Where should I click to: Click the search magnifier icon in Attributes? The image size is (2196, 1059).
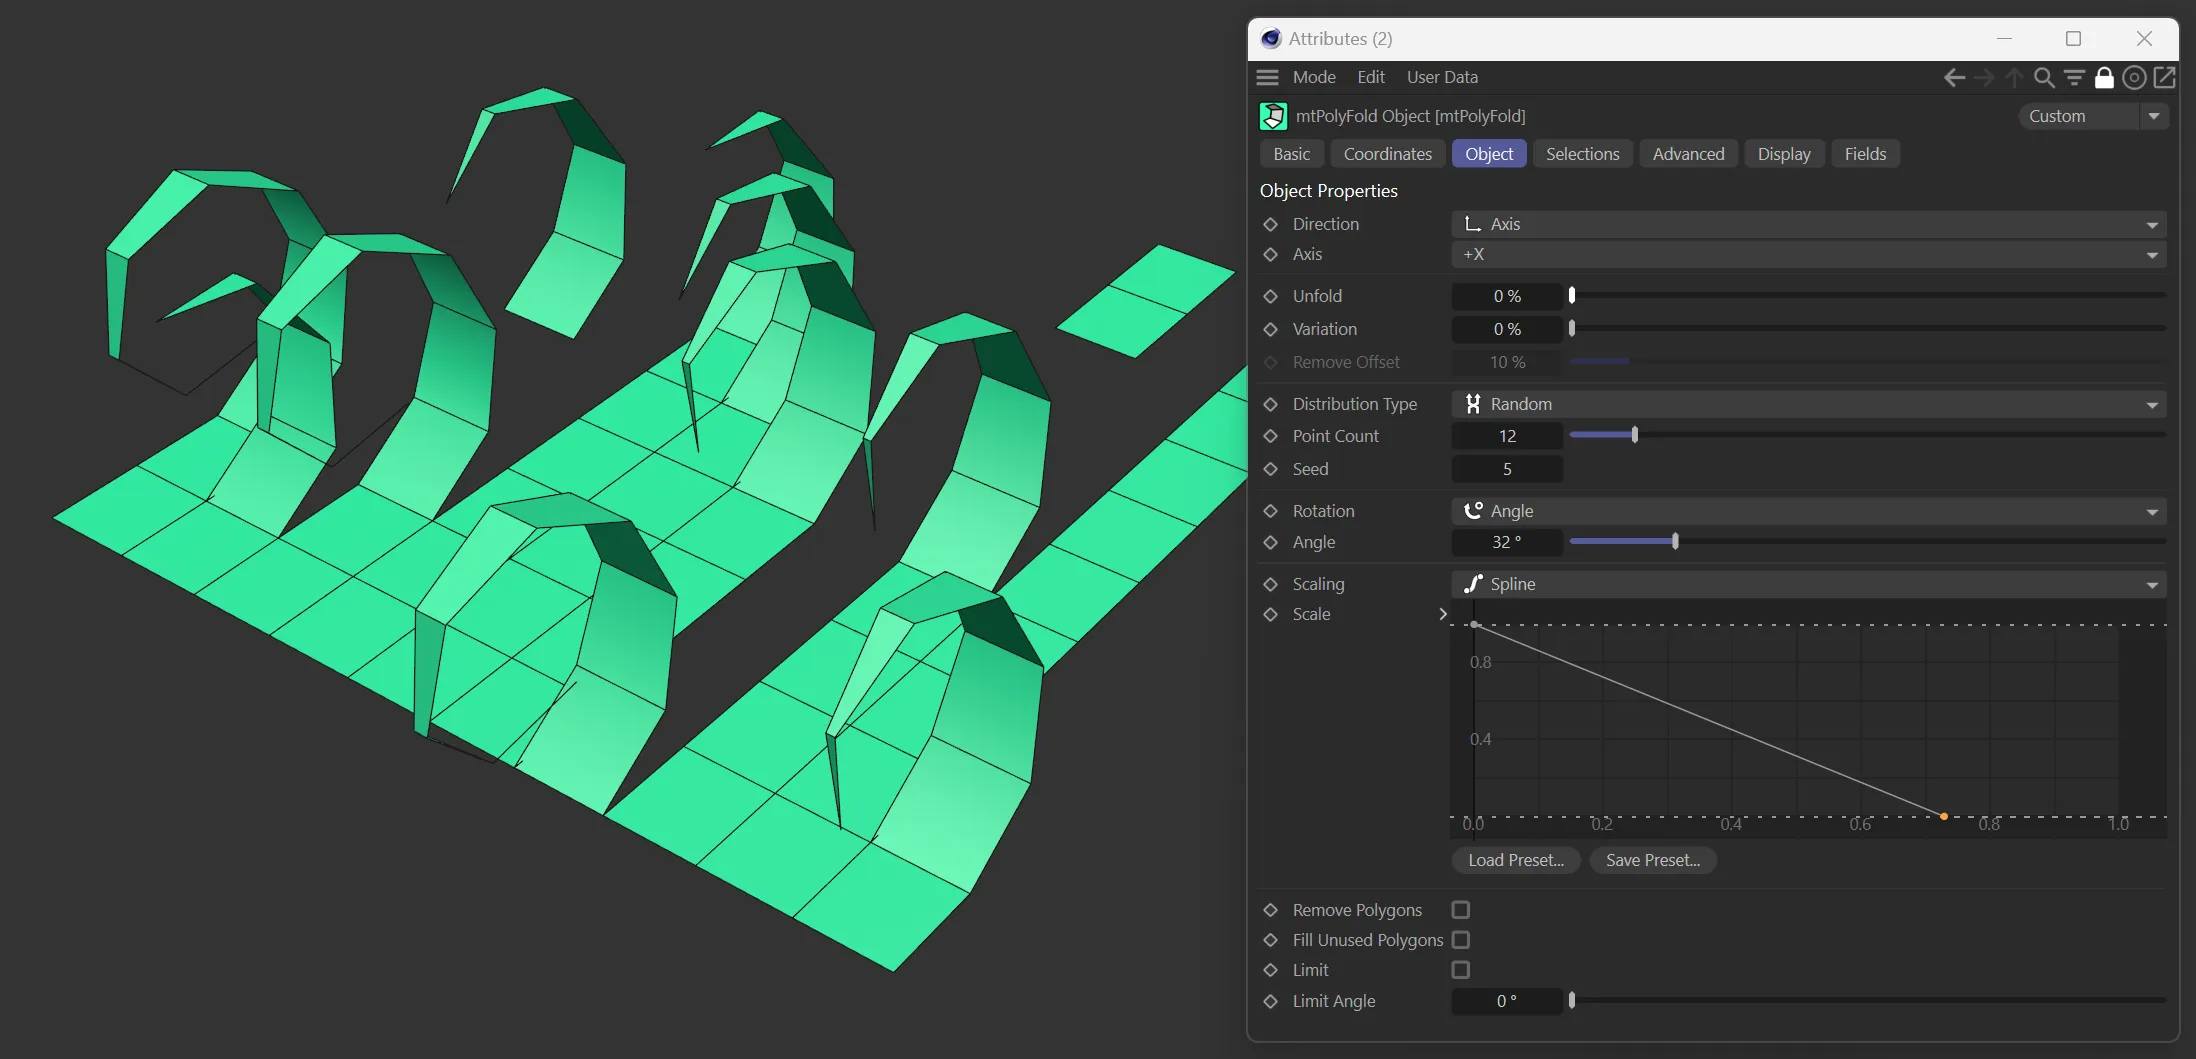pyautogui.click(x=2044, y=78)
